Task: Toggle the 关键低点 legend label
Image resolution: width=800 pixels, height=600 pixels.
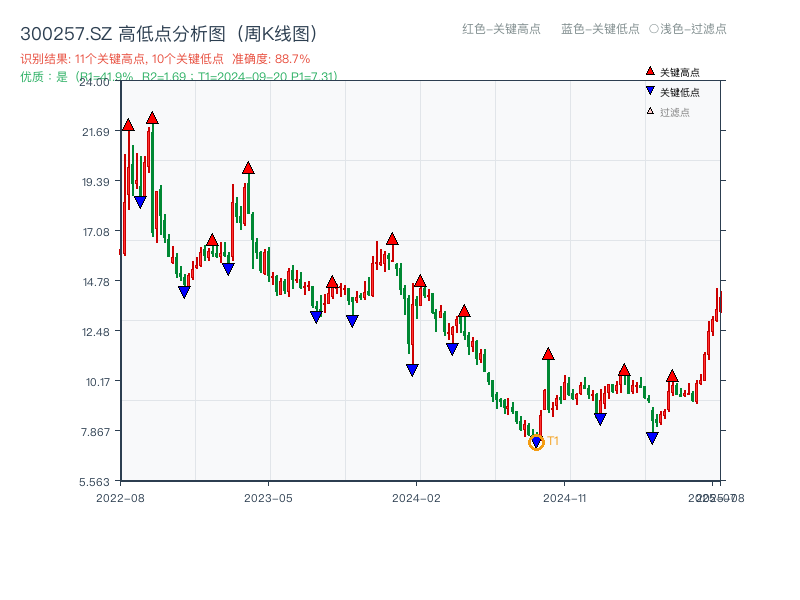Action: 680,92
